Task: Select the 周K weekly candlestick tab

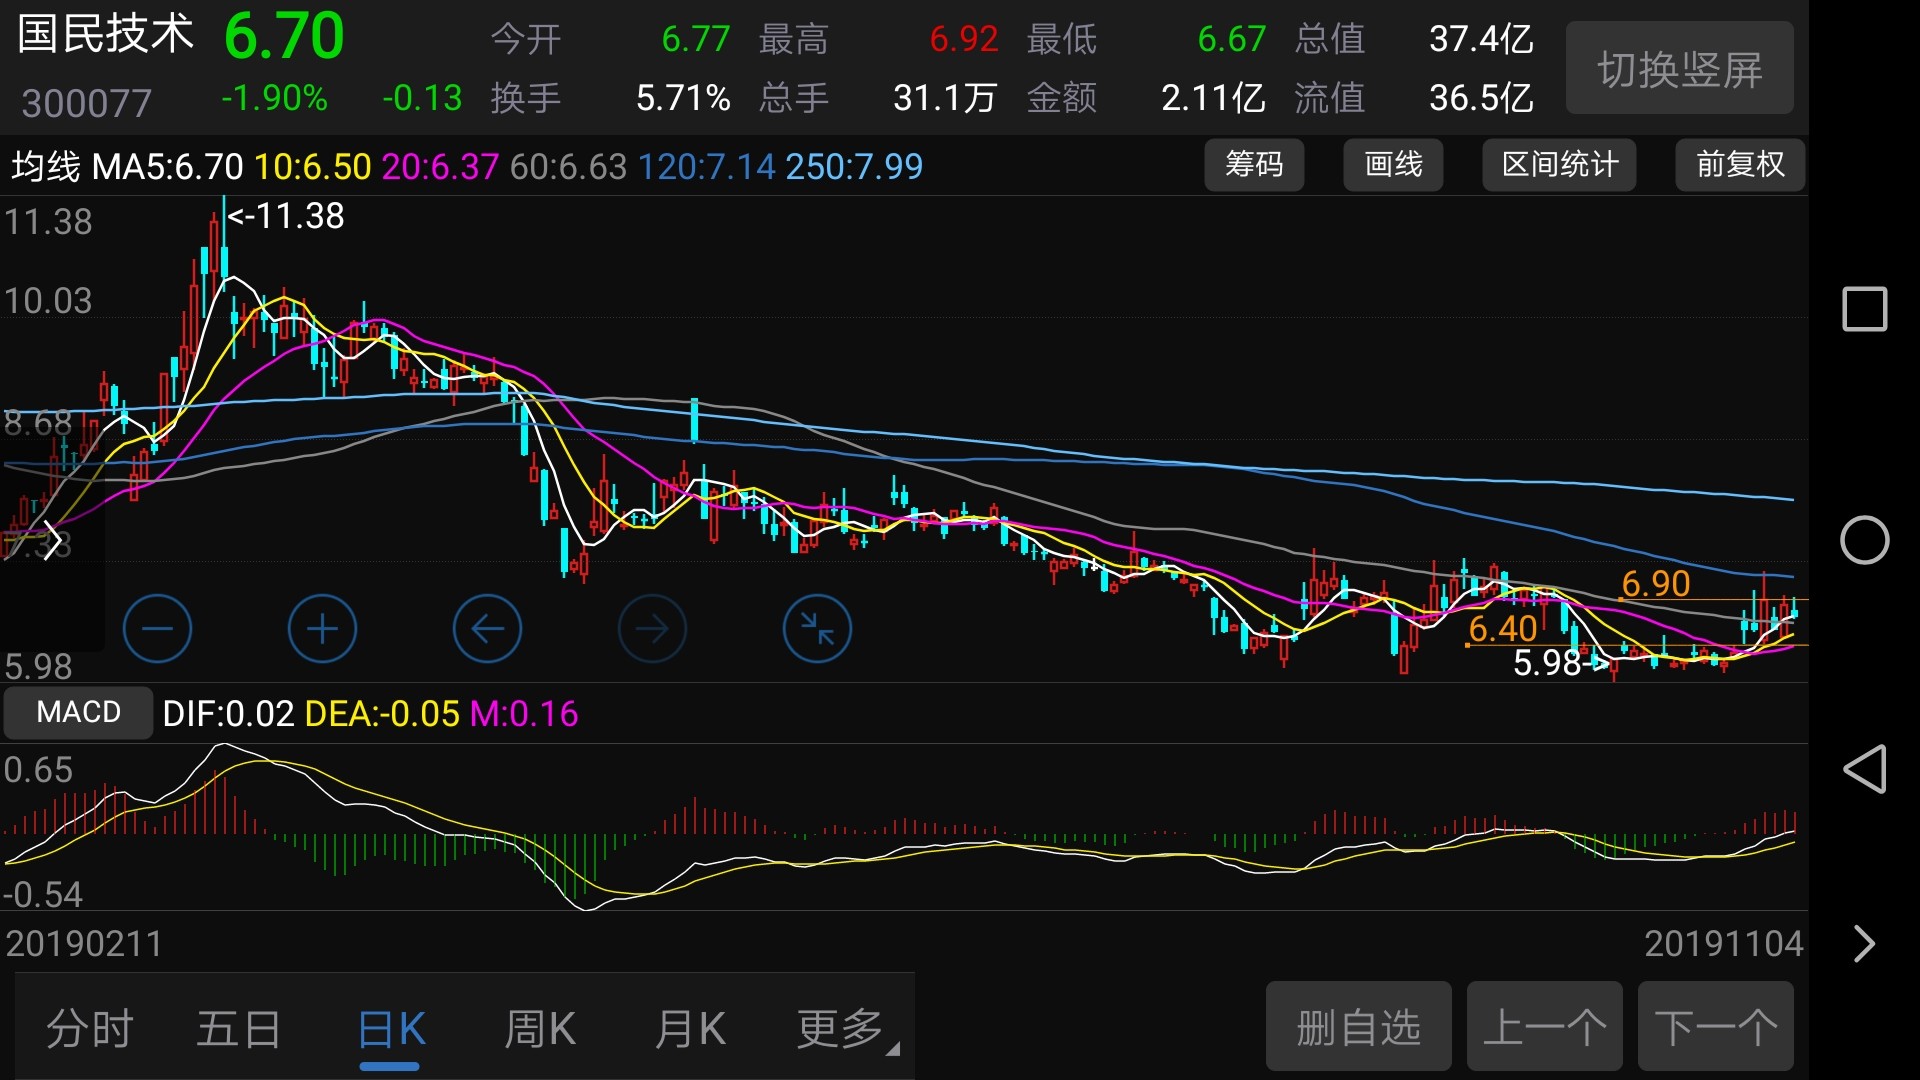Action: point(540,1028)
